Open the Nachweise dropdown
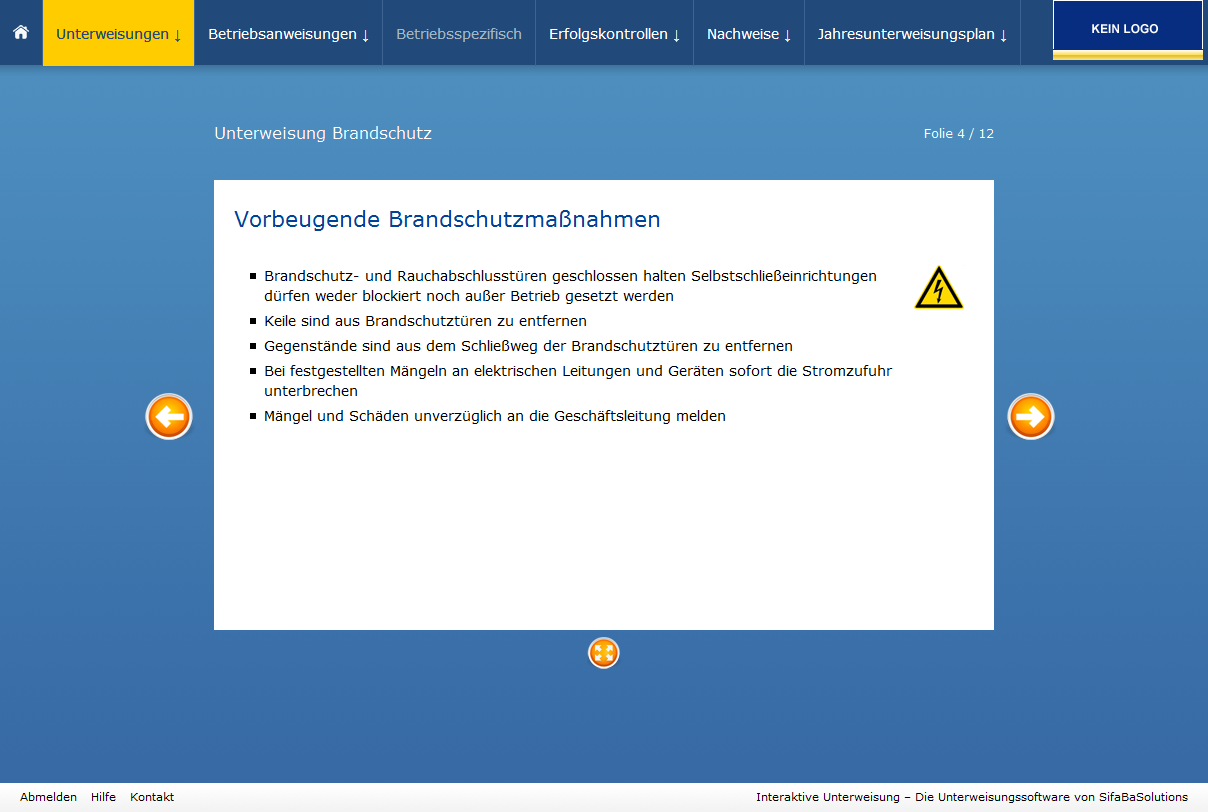 748,32
